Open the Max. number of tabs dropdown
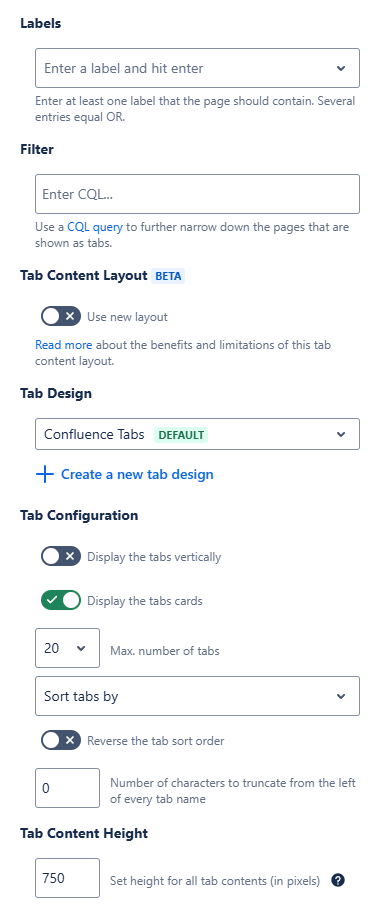377x915 pixels. [67, 648]
